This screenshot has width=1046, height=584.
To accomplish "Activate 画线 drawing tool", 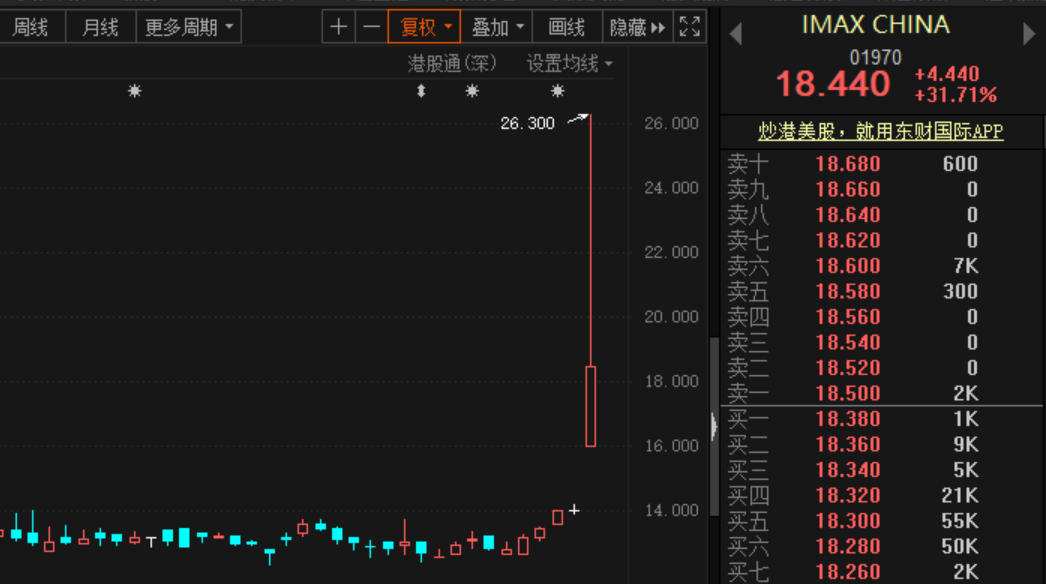I will [x=567, y=27].
